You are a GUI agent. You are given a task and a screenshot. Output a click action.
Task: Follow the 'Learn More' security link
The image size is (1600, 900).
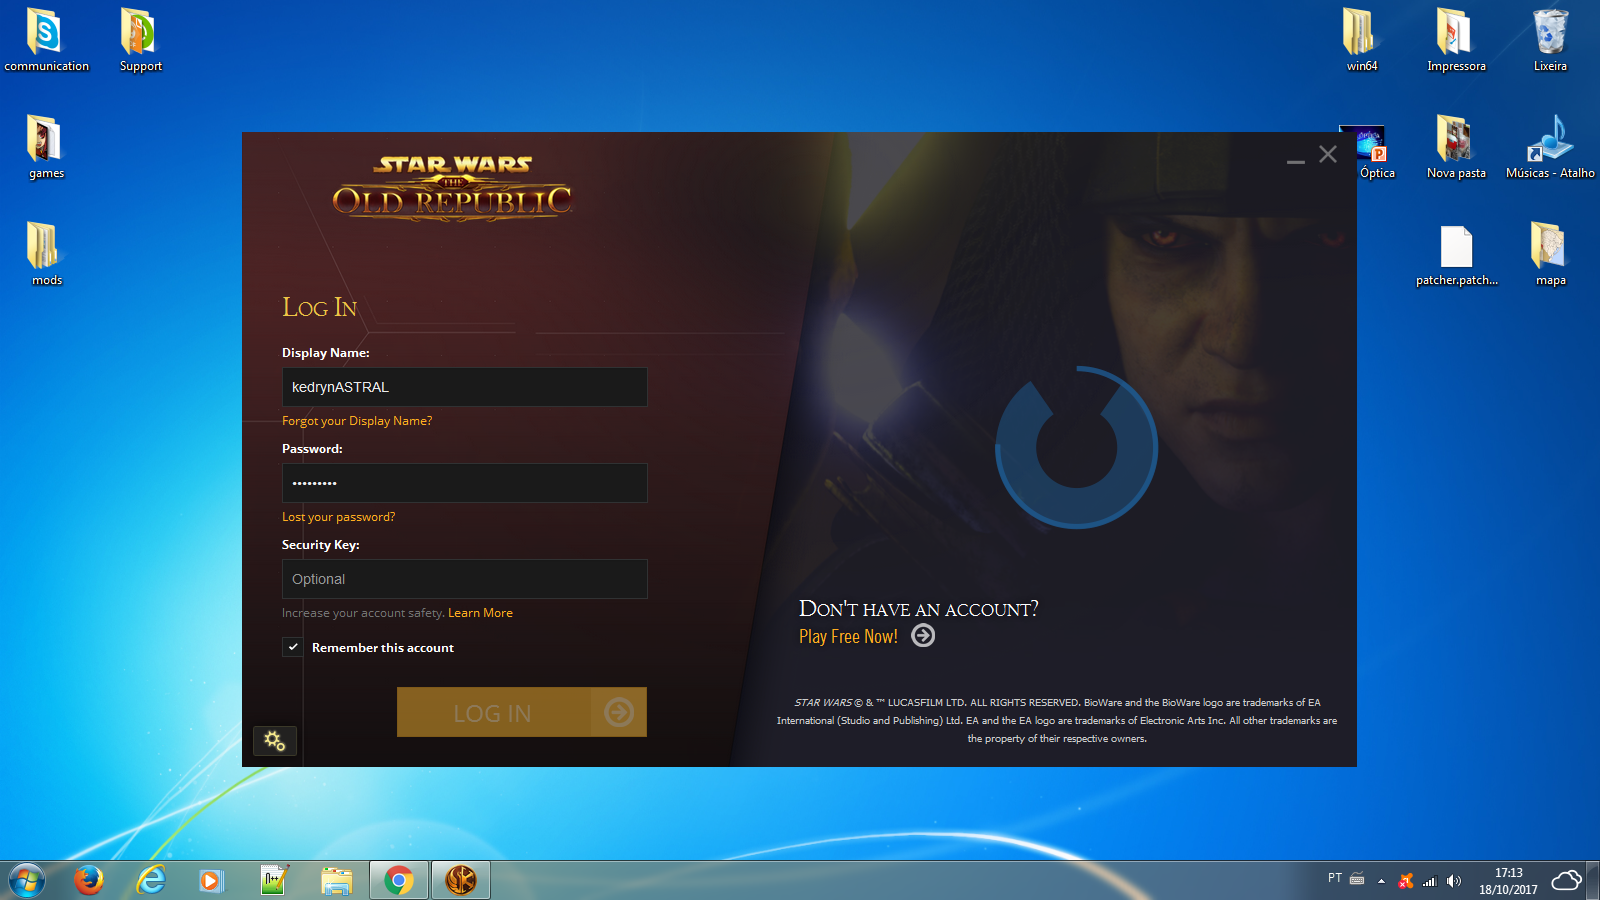pos(480,613)
